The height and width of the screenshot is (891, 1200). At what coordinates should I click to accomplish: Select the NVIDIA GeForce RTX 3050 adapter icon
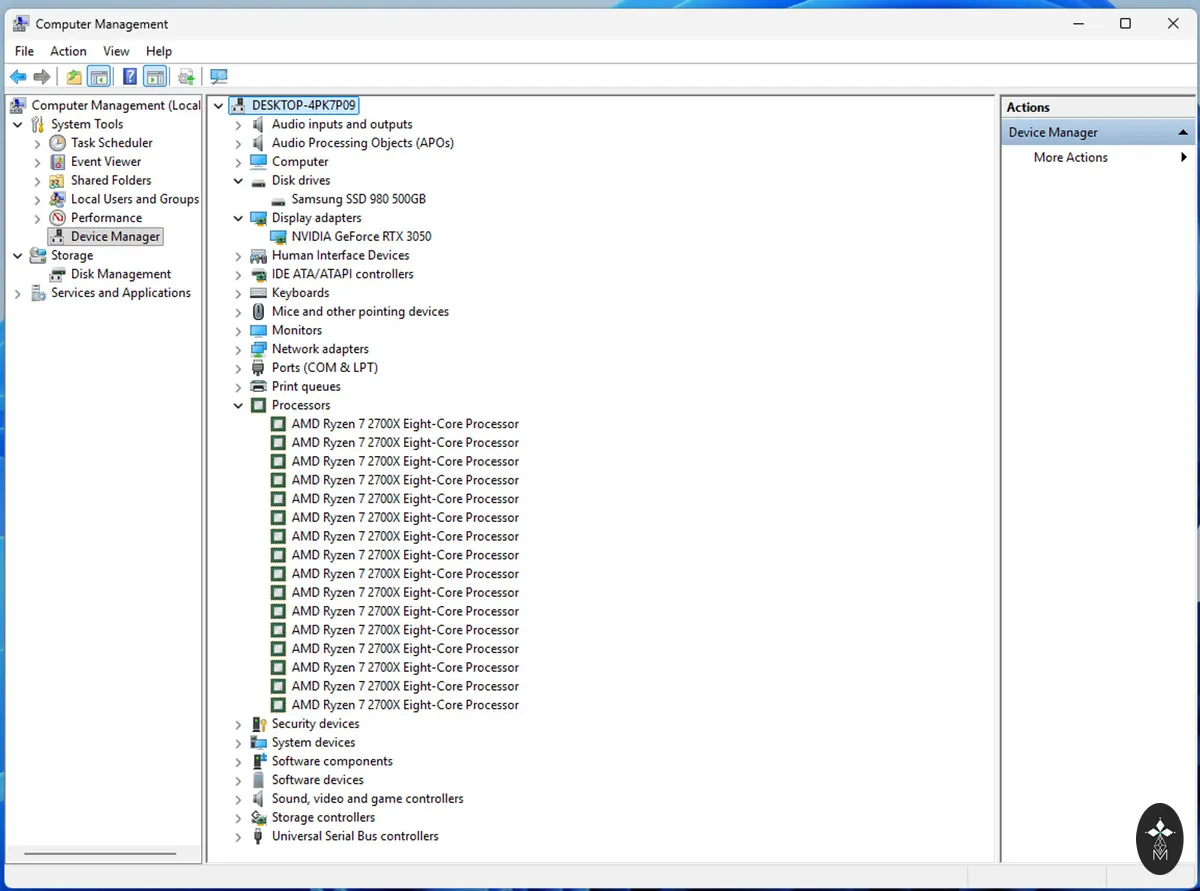coord(278,237)
